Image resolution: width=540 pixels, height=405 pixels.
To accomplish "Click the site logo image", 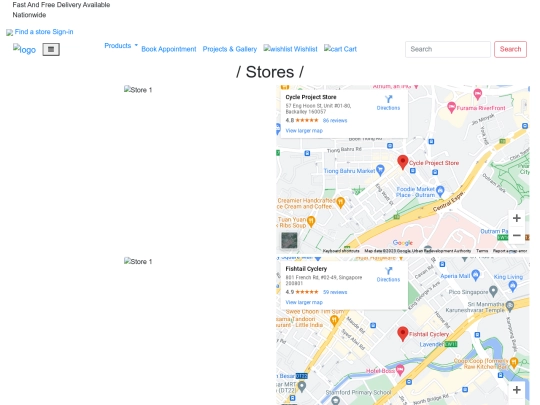I will pyautogui.click(x=24, y=49).
